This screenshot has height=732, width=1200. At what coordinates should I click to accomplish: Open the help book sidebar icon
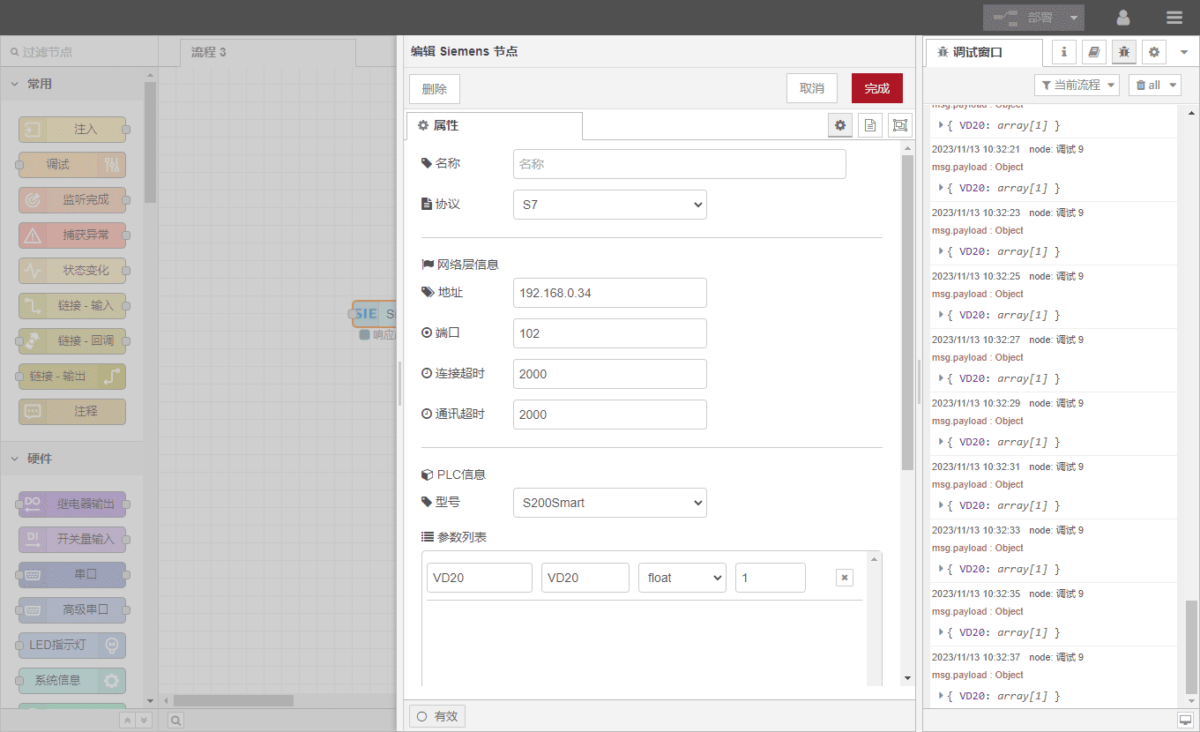(x=1094, y=52)
